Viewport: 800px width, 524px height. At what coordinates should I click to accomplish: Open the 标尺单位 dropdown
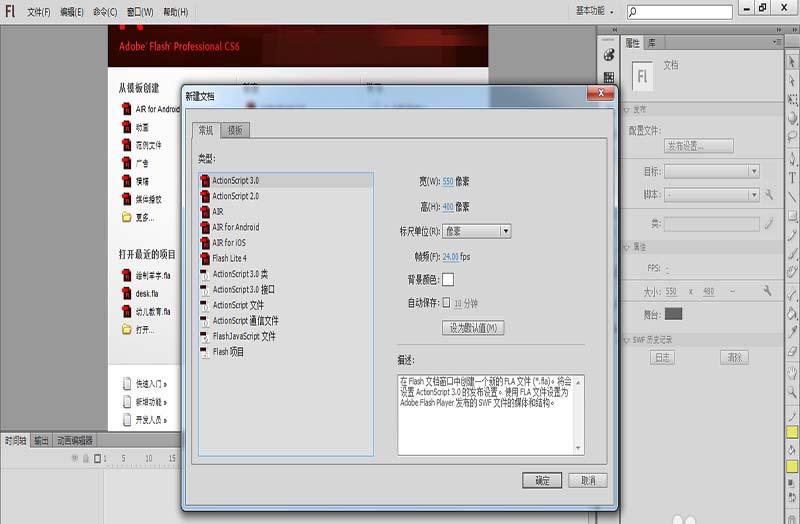477,231
